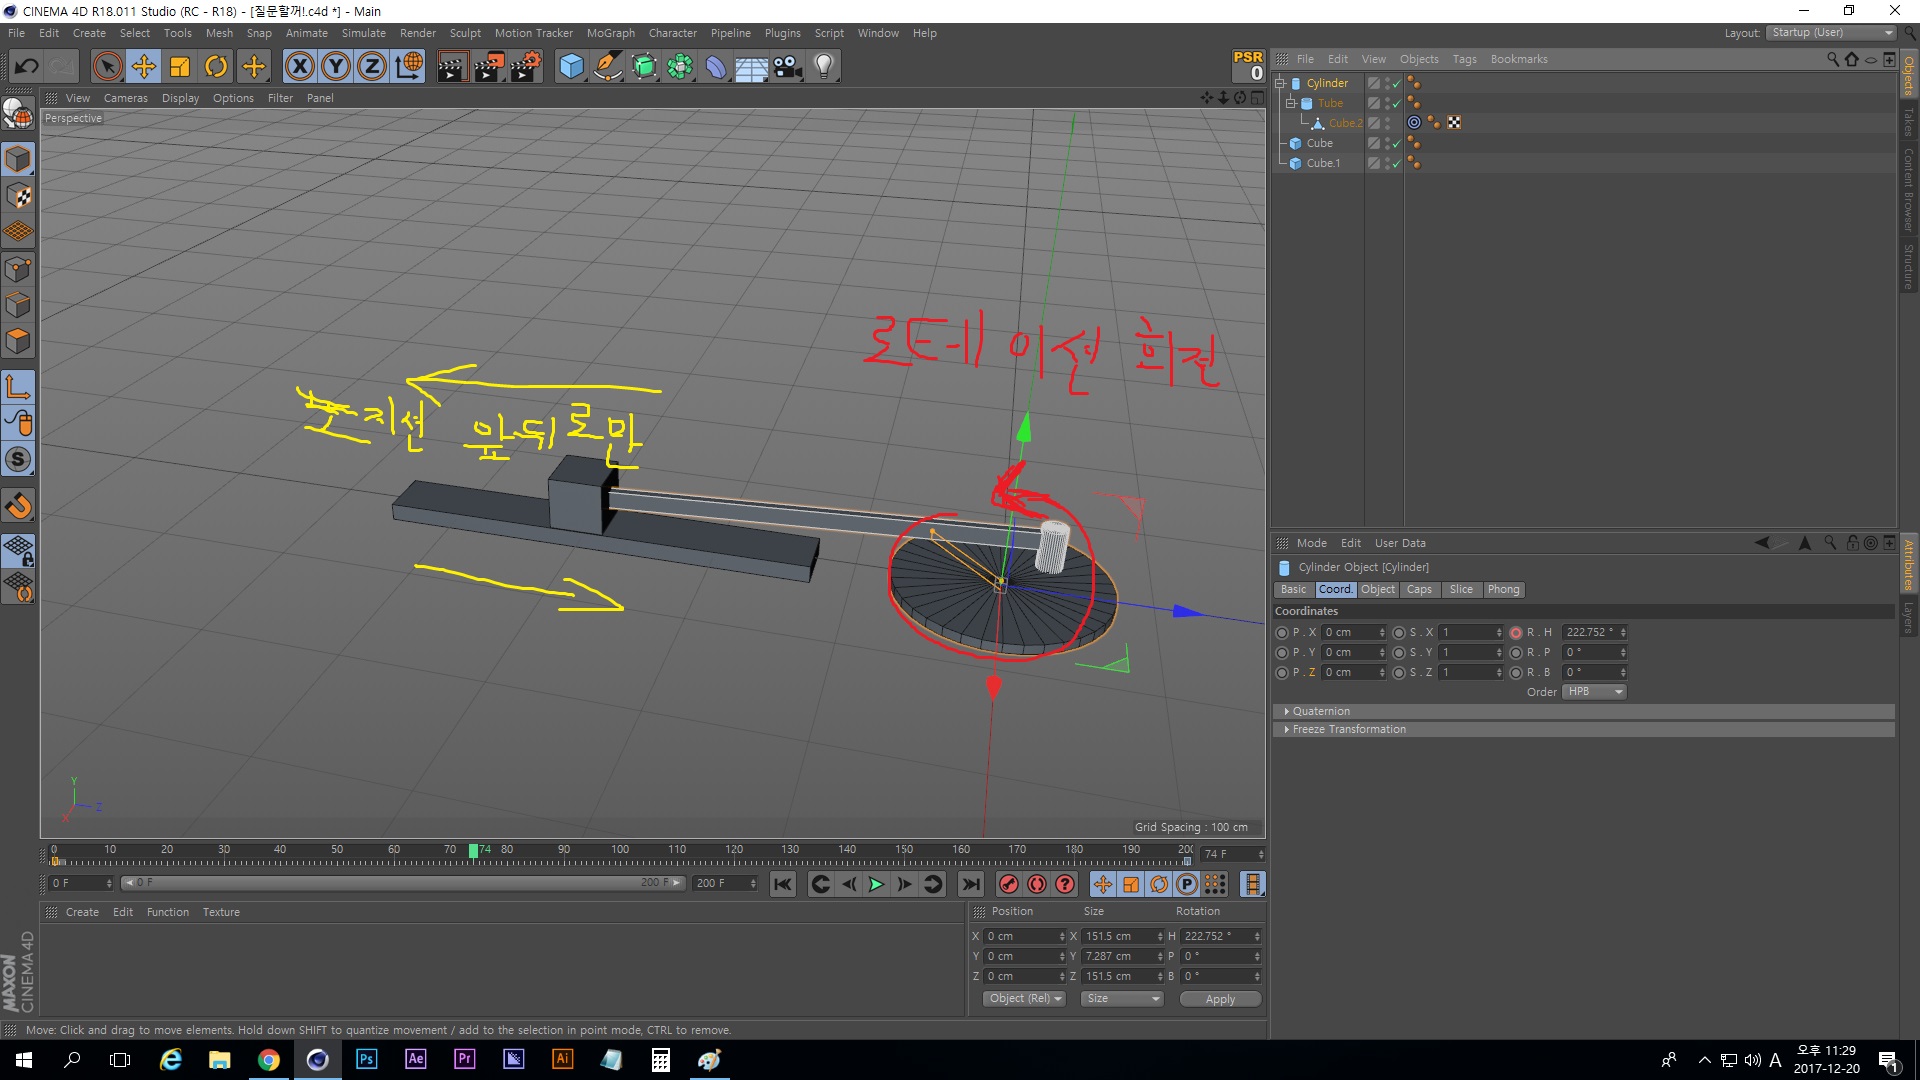Click the Object (Rel) dropdown
This screenshot has width=1920, height=1080.
(1022, 998)
